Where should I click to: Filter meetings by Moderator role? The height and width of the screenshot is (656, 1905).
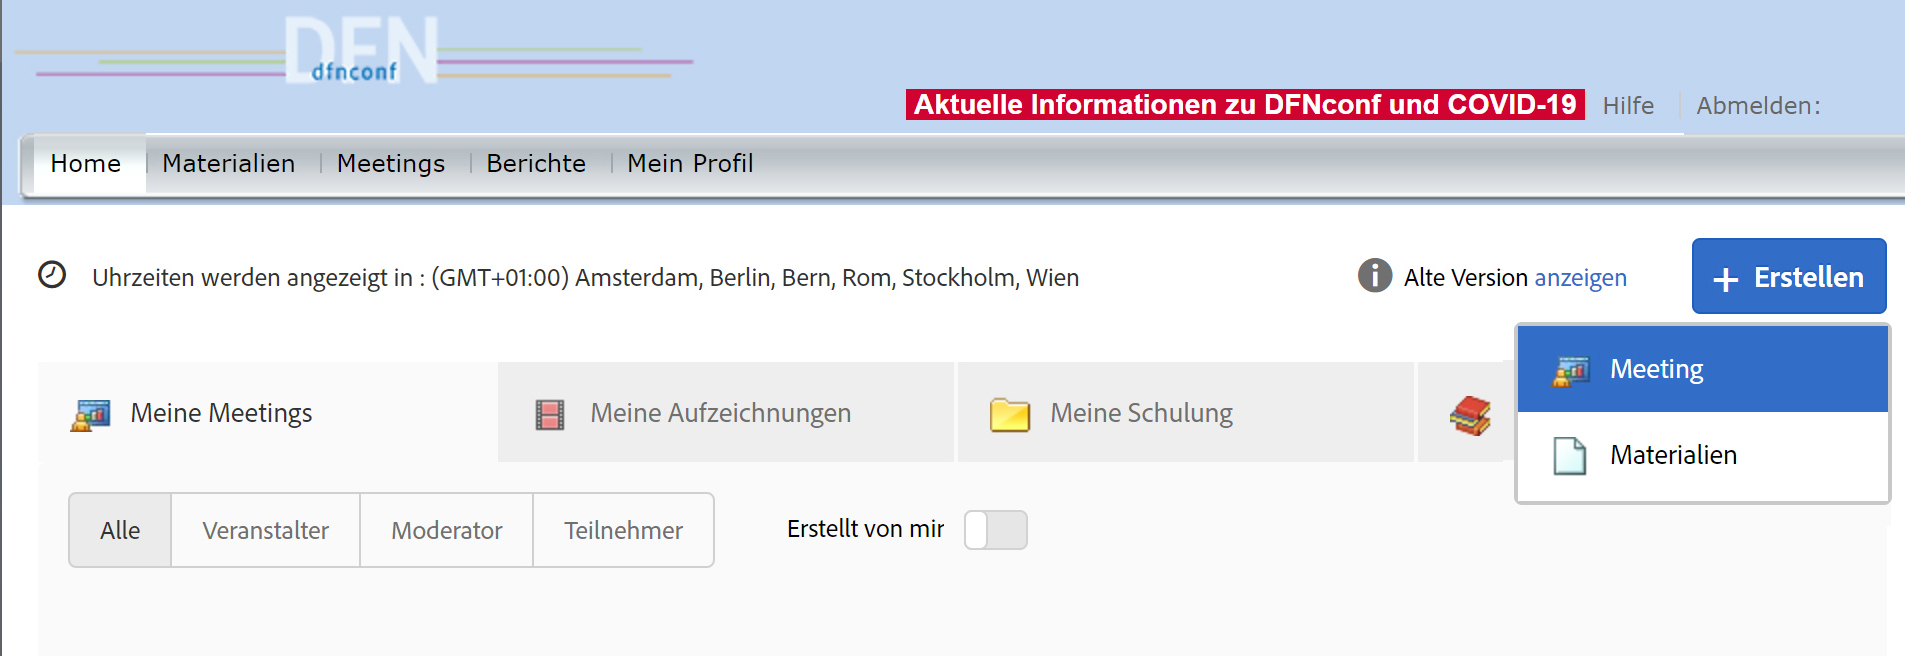(x=446, y=531)
